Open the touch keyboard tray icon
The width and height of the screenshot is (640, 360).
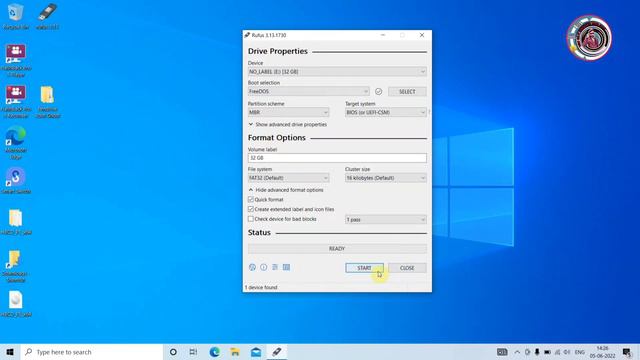pos(502,352)
